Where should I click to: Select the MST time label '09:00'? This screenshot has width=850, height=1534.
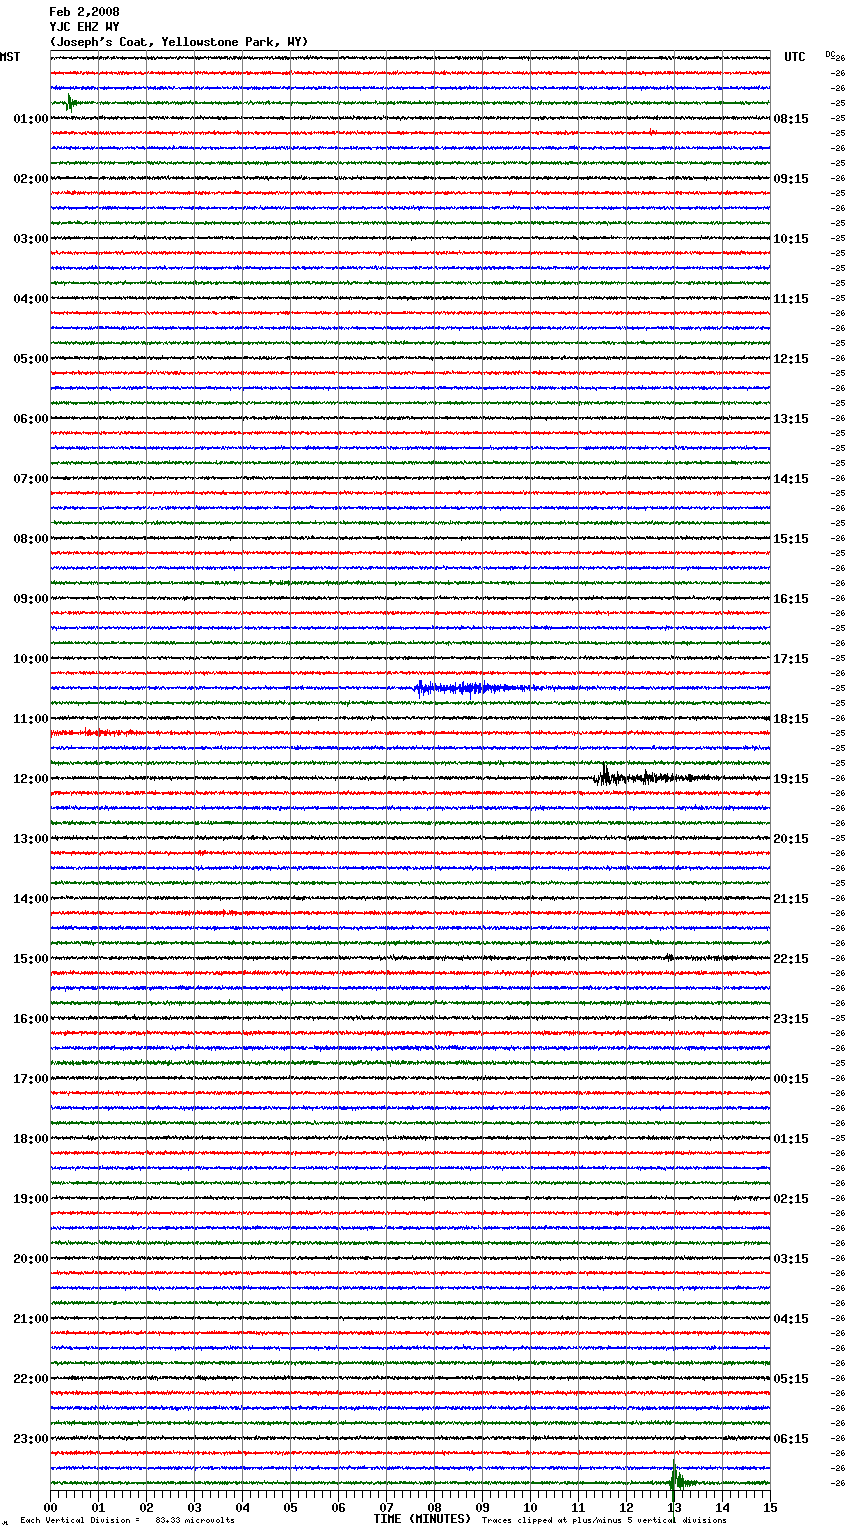(x=30, y=599)
